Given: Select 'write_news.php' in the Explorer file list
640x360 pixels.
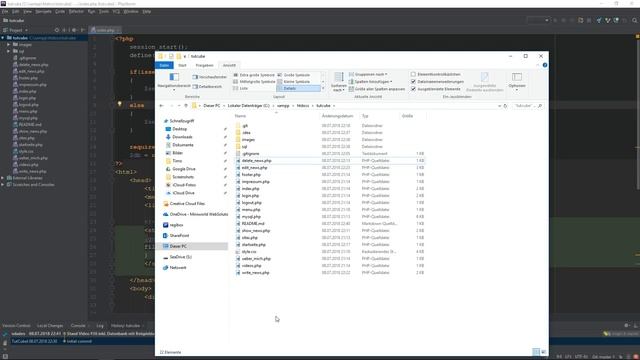Looking at the screenshot, I should pyautogui.click(x=256, y=273).
